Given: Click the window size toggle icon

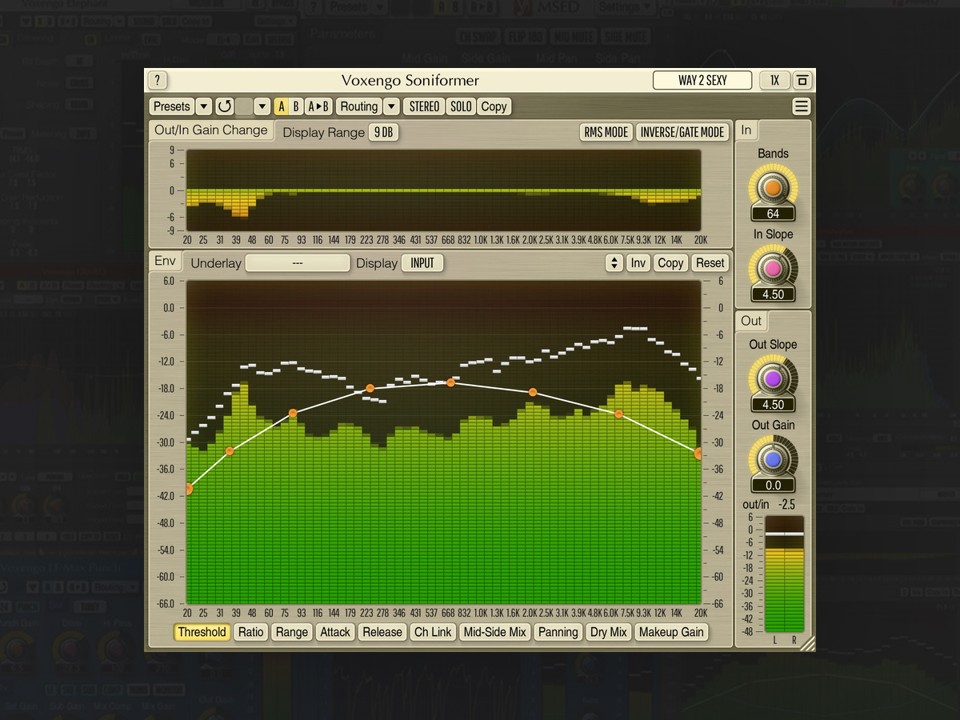Looking at the screenshot, I should coord(801,80).
